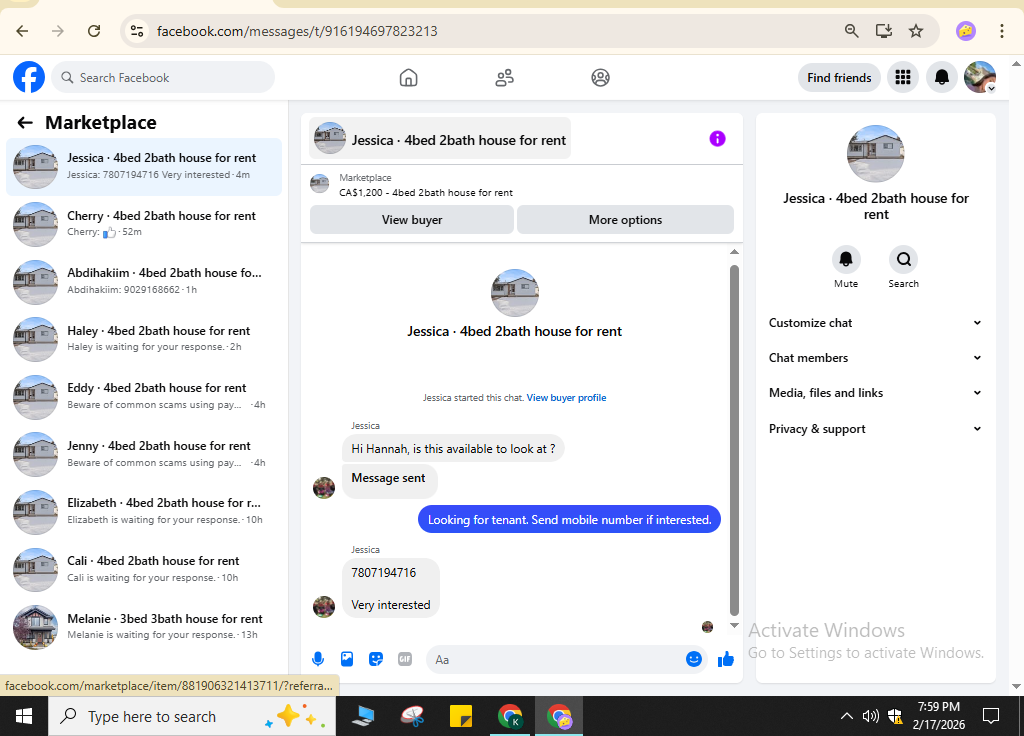Expand Privacy & support section
Image resolution: width=1024 pixels, height=736 pixels.
click(875, 429)
